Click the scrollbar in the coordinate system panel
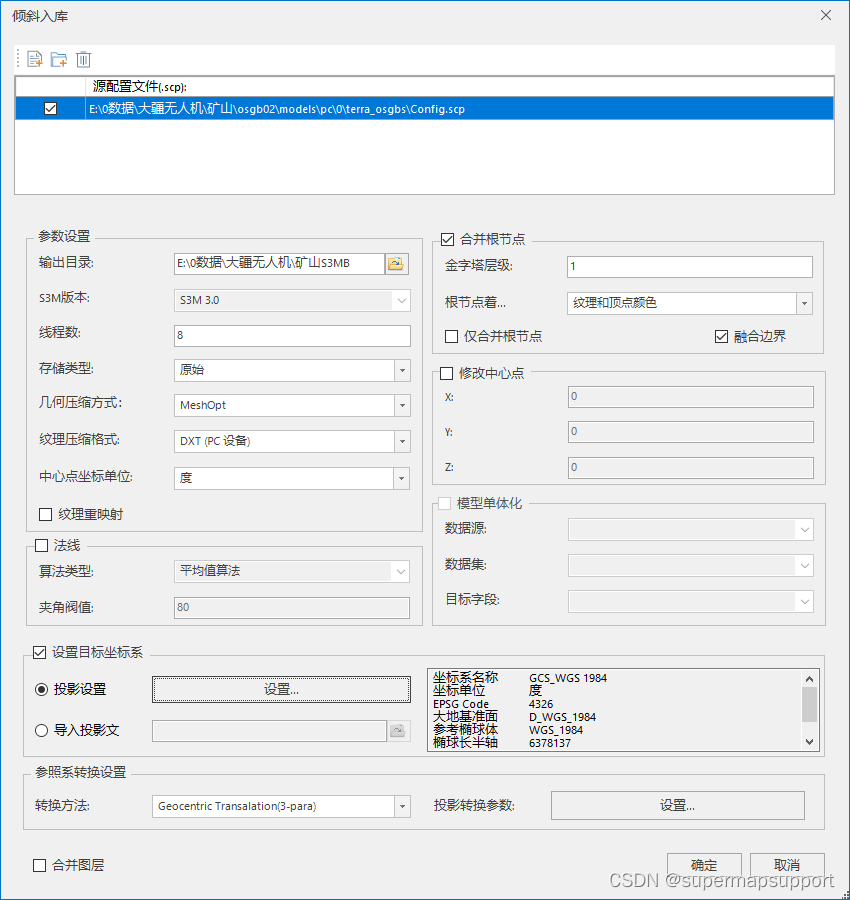The height and width of the screenshot is (900, 850). pos(809,705)
